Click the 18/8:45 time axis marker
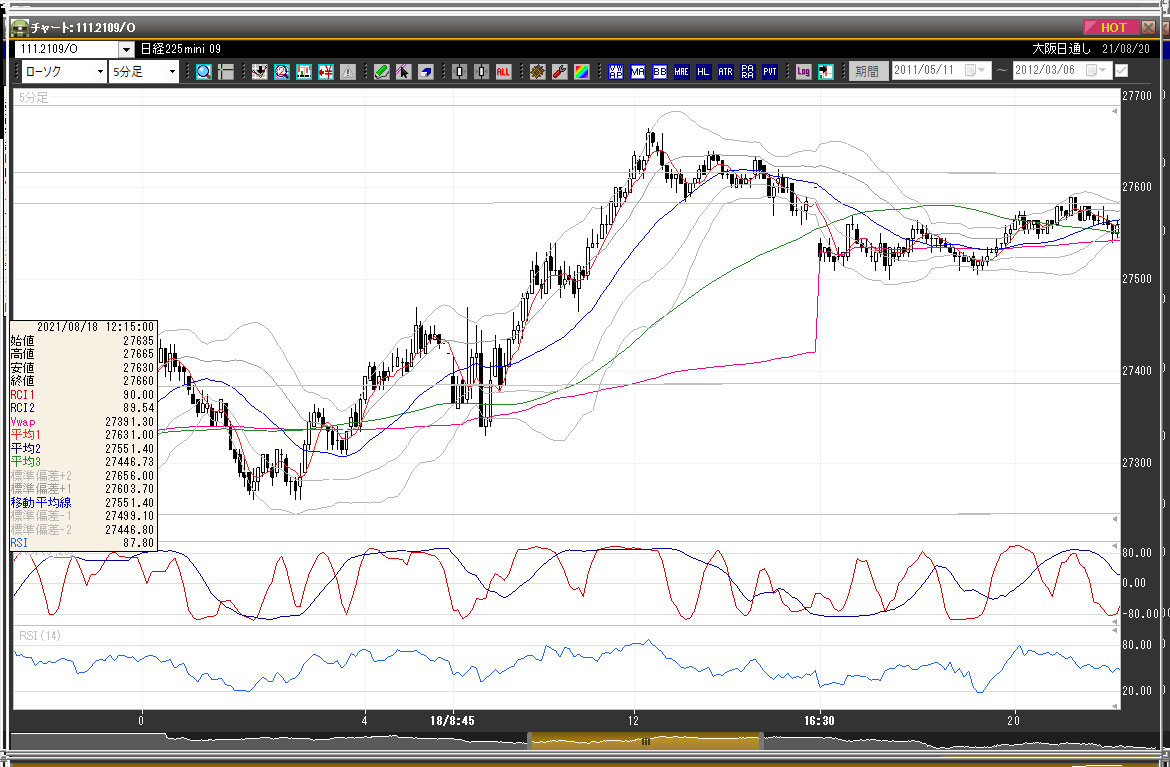 [x=452, y=720]
